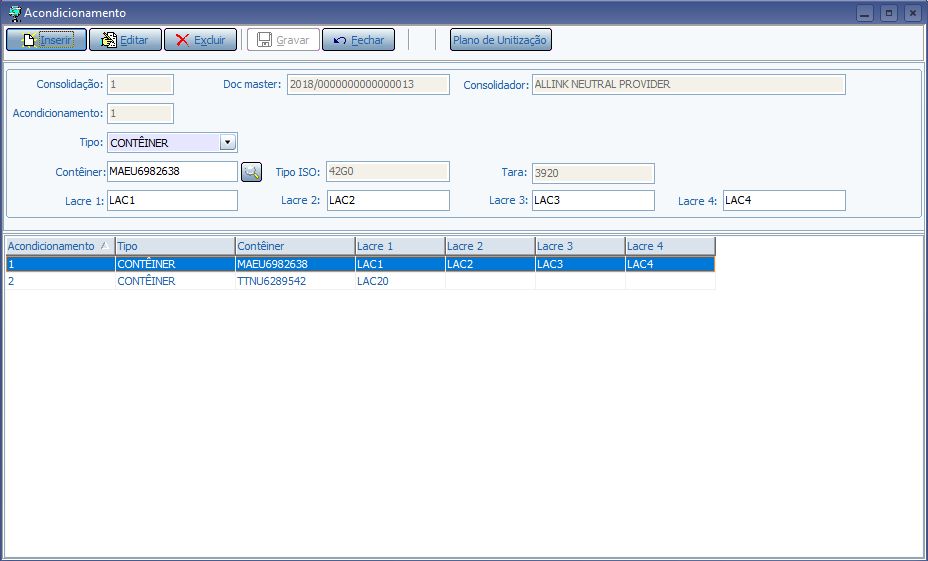Click the container search magnifier icon
Image resolution: width=928 pixels, height=561 pixels.
pyautogui.click(x=252, y=172)
